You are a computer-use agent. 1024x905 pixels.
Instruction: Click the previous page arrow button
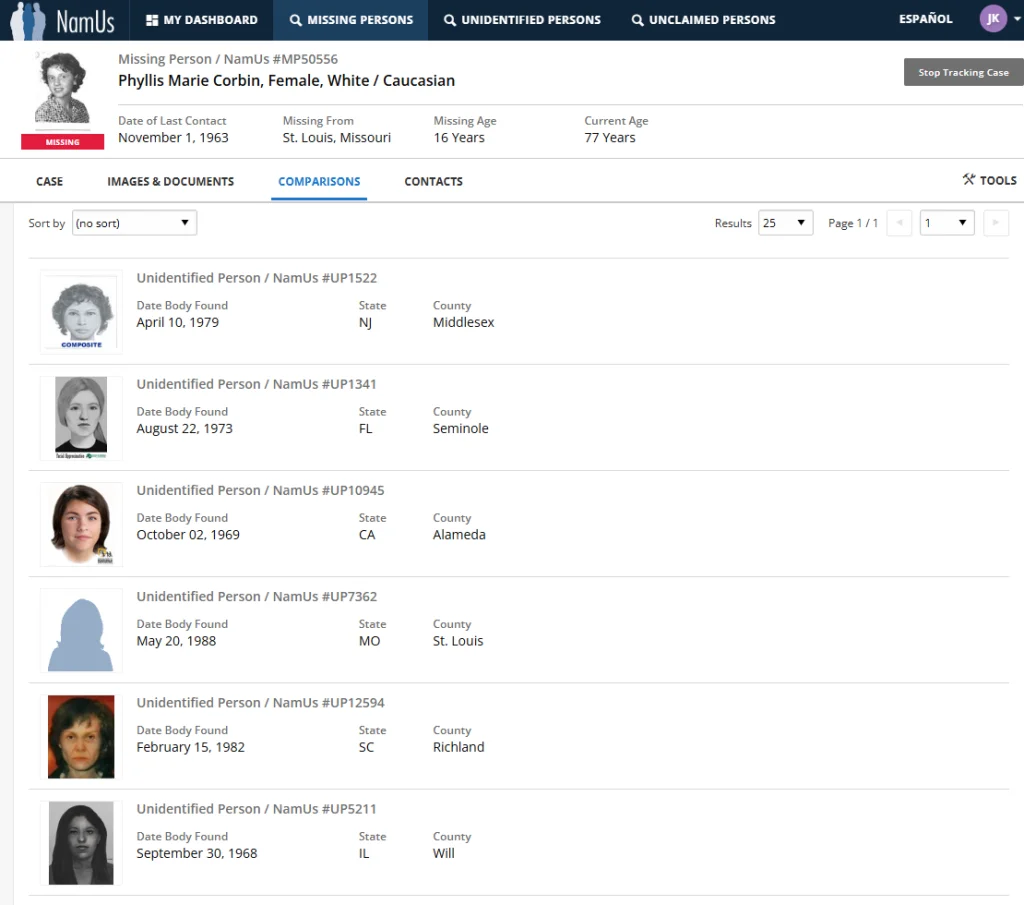pyautogui.click(x=899, y=223)
